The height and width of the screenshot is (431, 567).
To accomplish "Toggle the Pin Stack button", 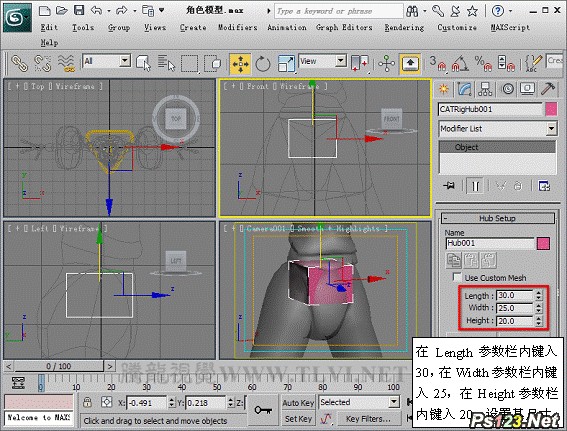I will pos(449,186).
